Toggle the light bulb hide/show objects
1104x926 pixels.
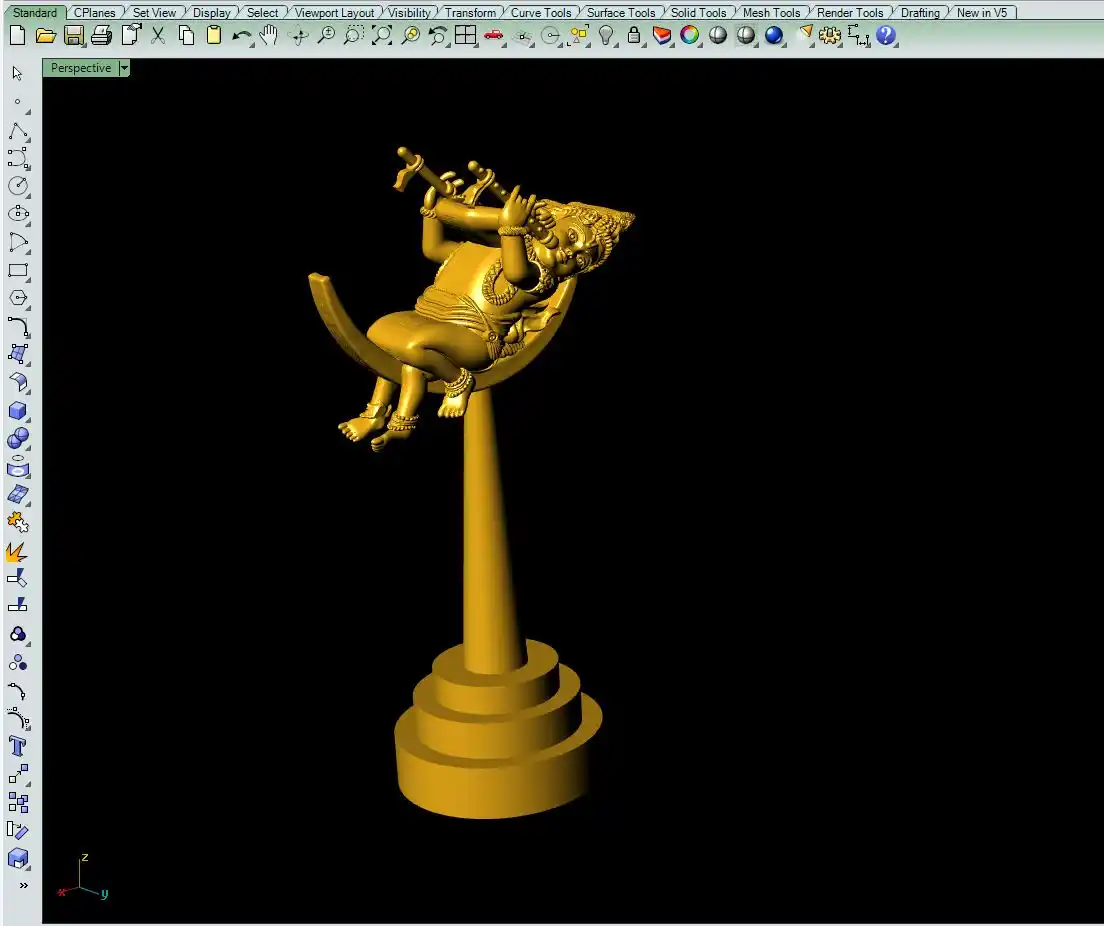click(x=606, y=36)
